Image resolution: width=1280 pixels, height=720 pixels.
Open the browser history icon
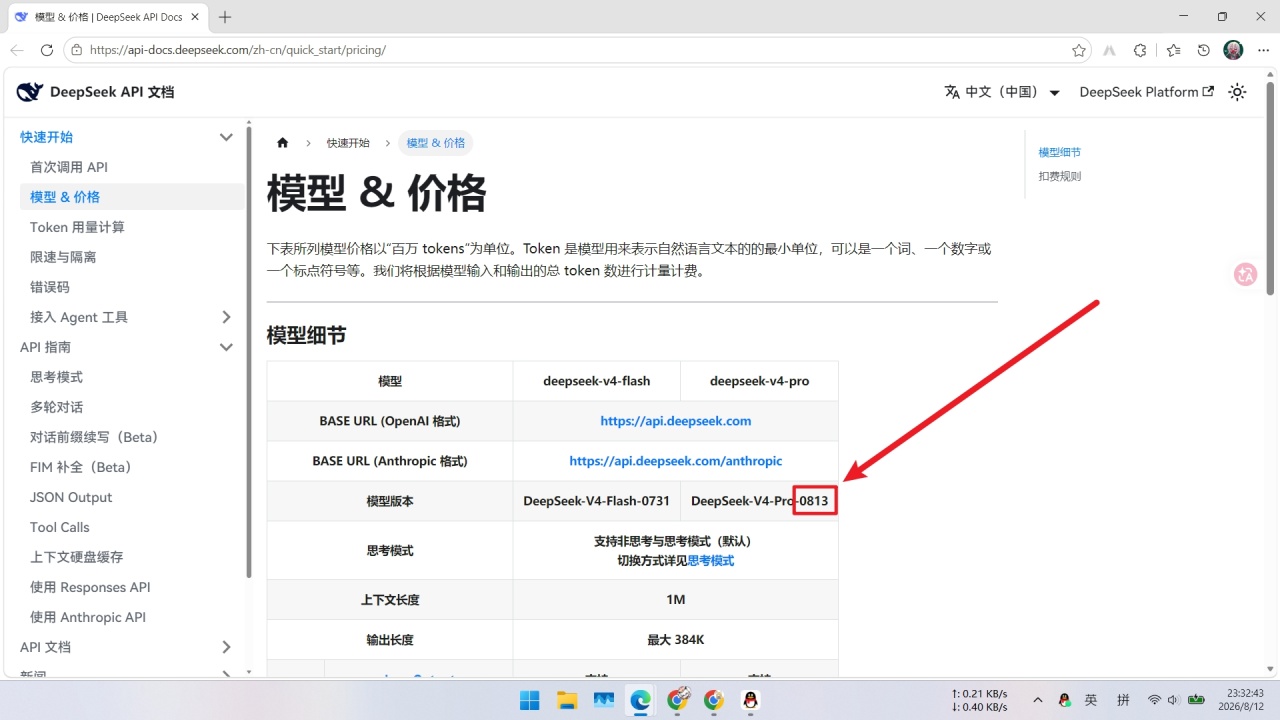pos(1204,50)
